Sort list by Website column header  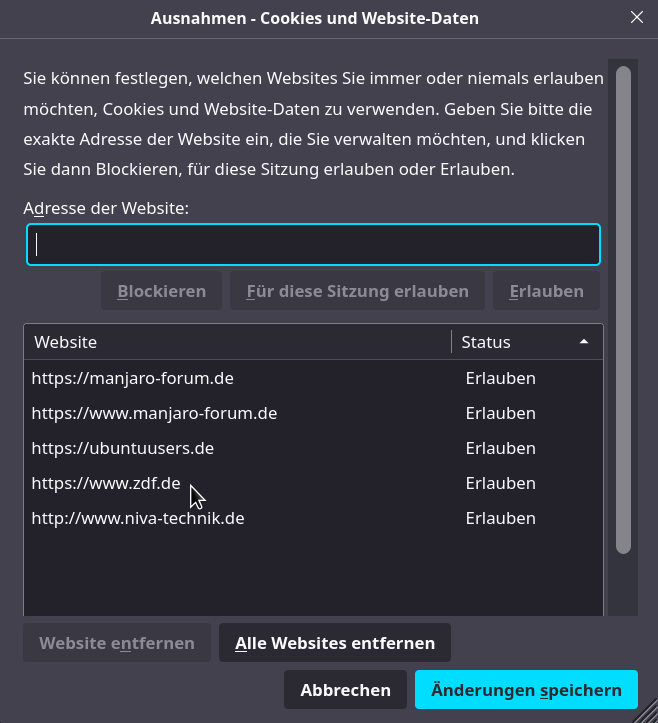(x=238, y=342)
